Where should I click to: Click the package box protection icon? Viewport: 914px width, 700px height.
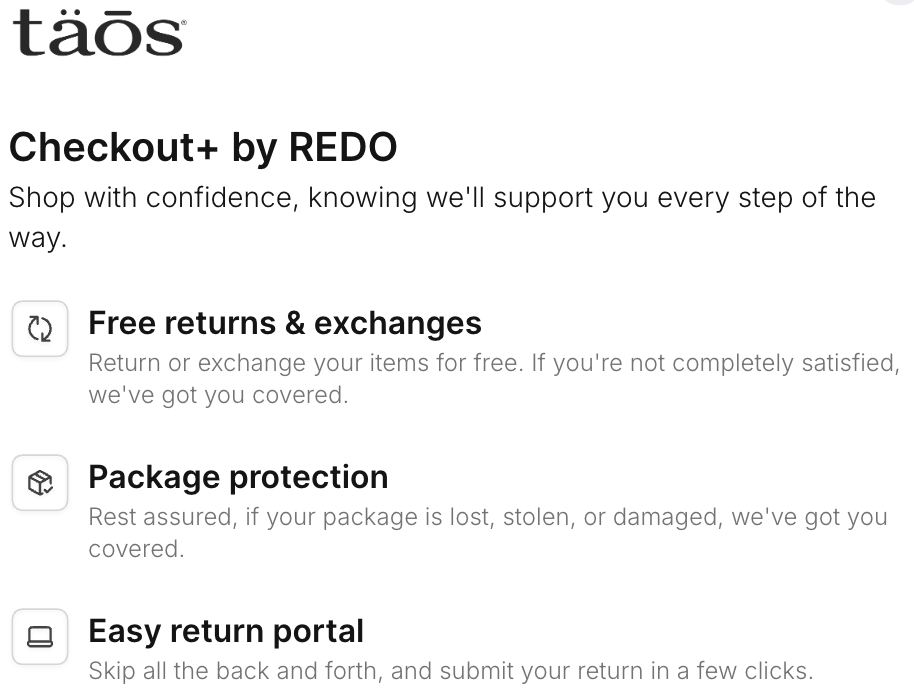40,483
